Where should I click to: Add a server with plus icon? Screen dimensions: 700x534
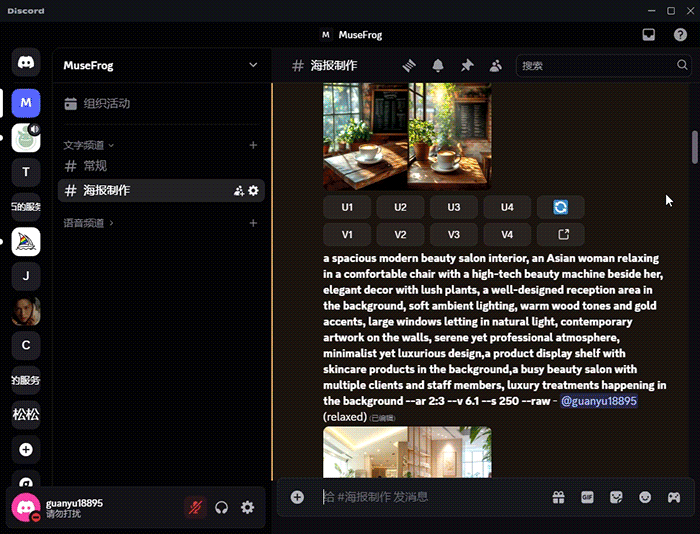click(x=26, y=449)
